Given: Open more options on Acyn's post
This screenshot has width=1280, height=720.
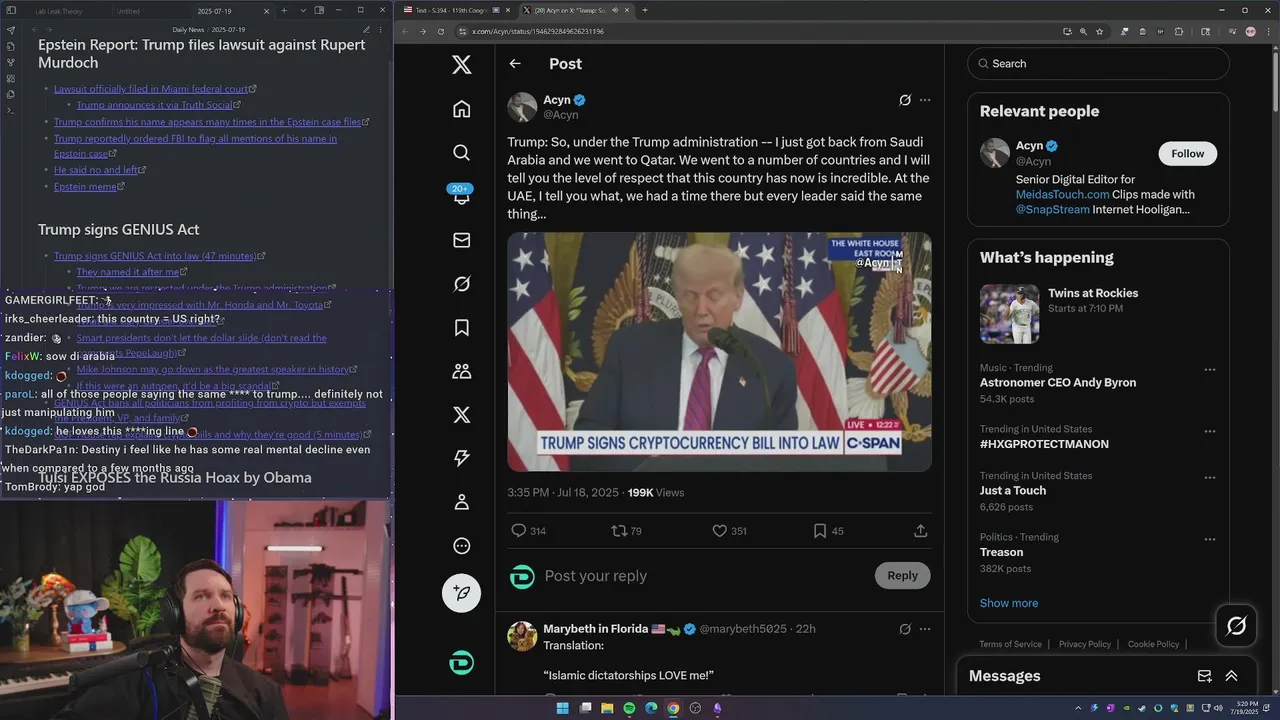Looking at the screenshot, I should point(925,100).
